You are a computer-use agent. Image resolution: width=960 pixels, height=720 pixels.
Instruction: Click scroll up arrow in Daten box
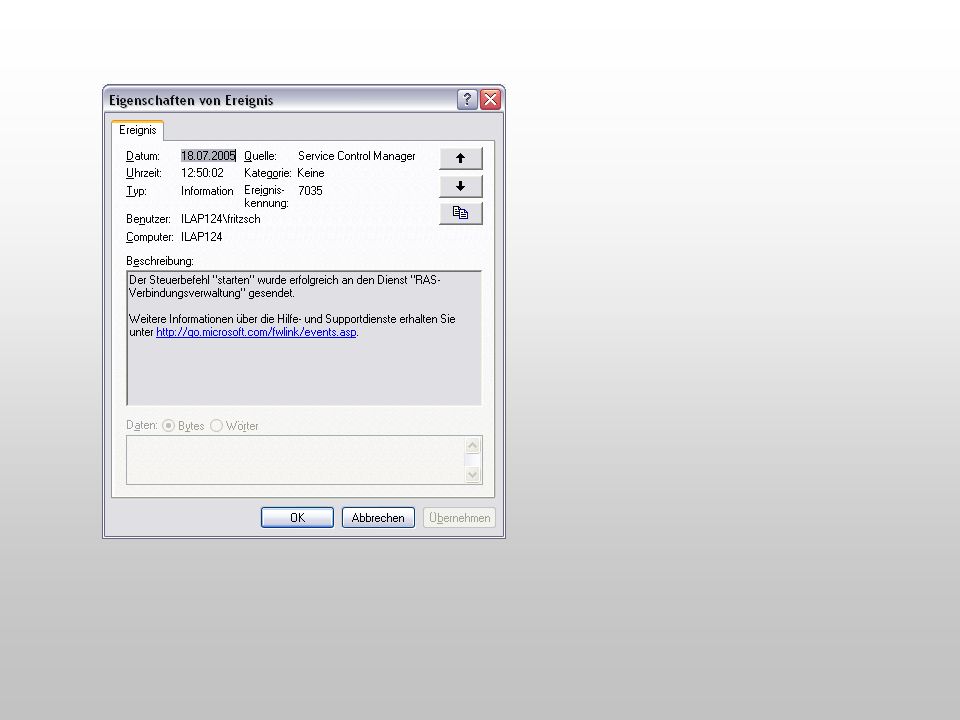[x=472, y=445]
